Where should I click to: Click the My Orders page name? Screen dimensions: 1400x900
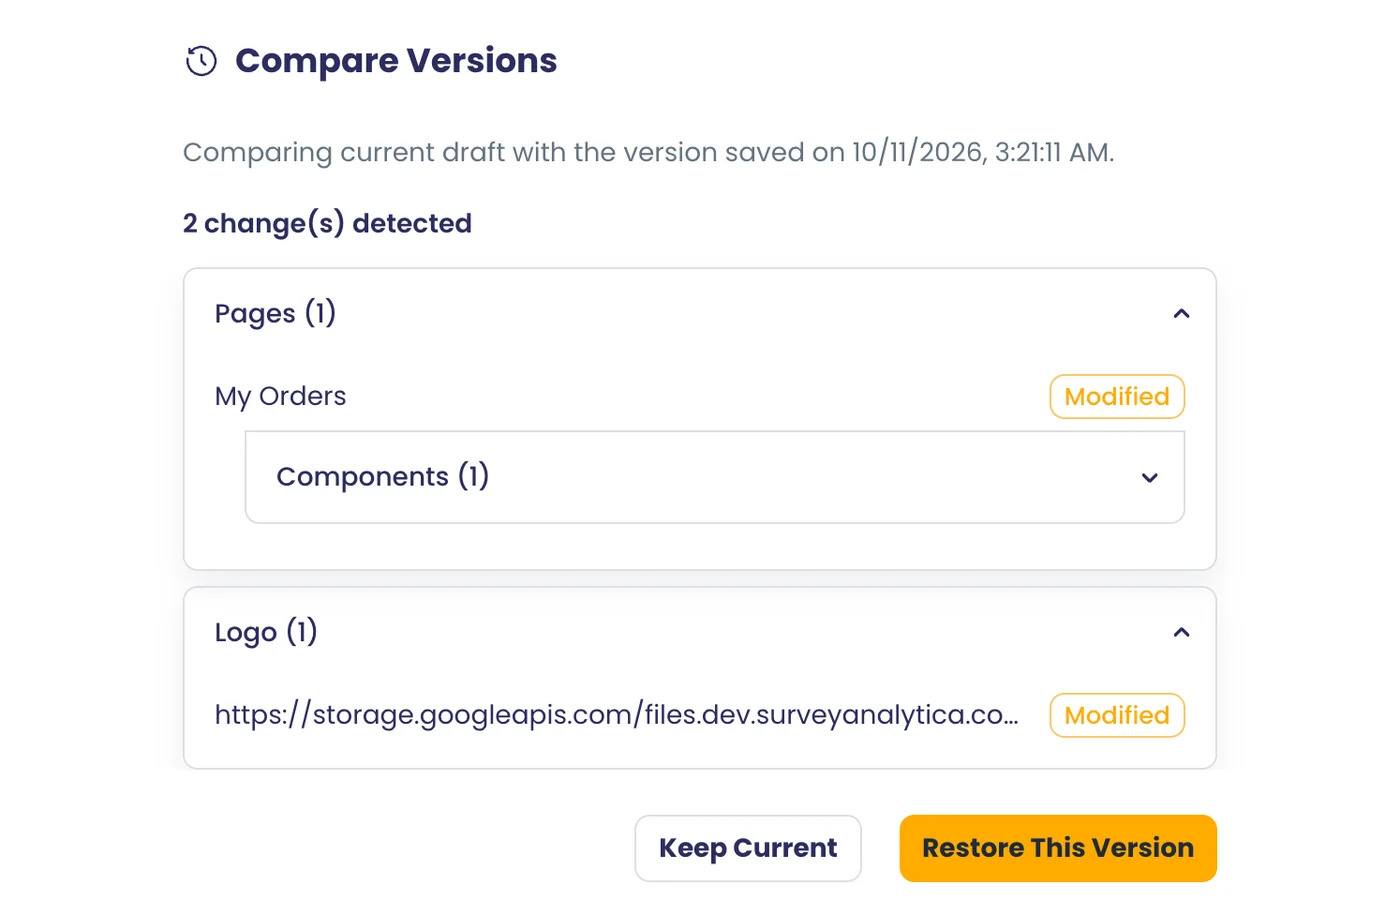280,396
